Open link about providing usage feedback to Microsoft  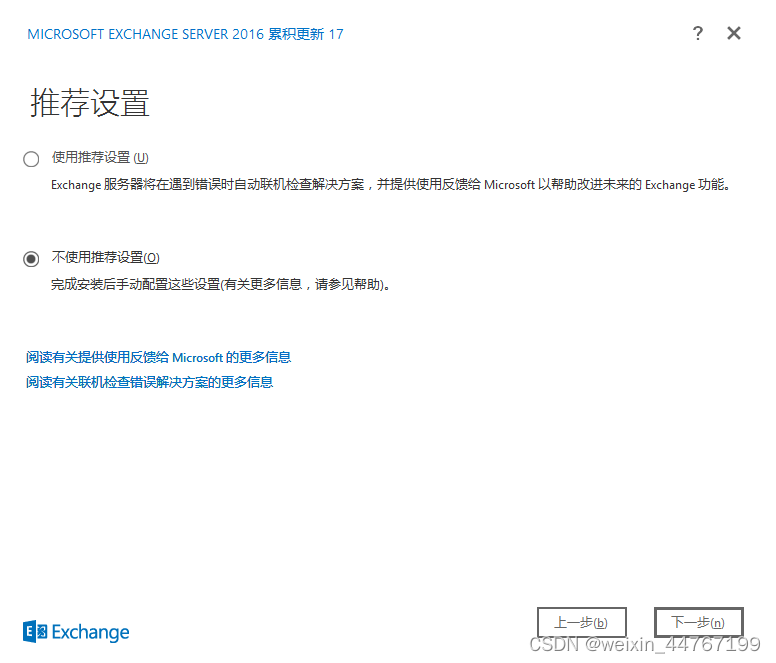tap(158, 357)
